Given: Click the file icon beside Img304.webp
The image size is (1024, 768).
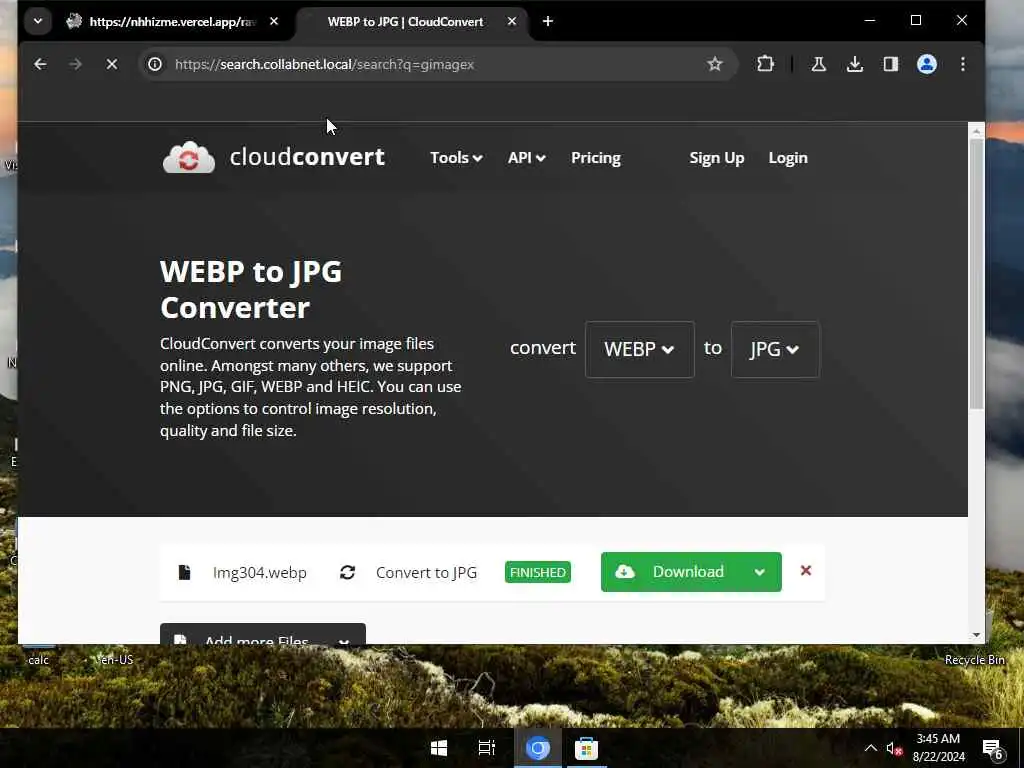Looking at the screenshot, I should pyautogui.click(x=184, y=573).
